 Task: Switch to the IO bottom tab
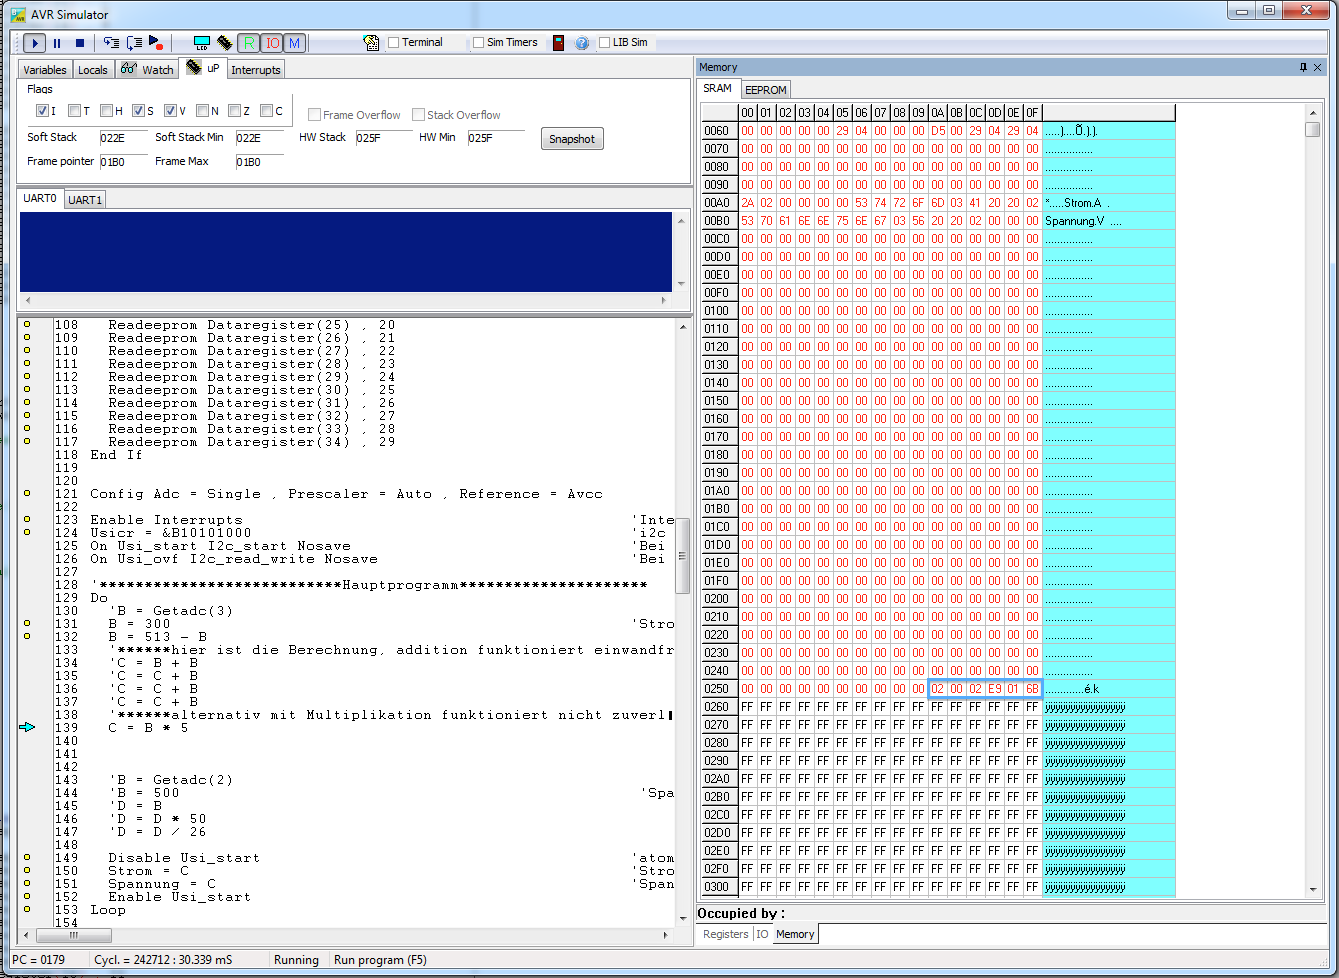[x=762, y=934]
